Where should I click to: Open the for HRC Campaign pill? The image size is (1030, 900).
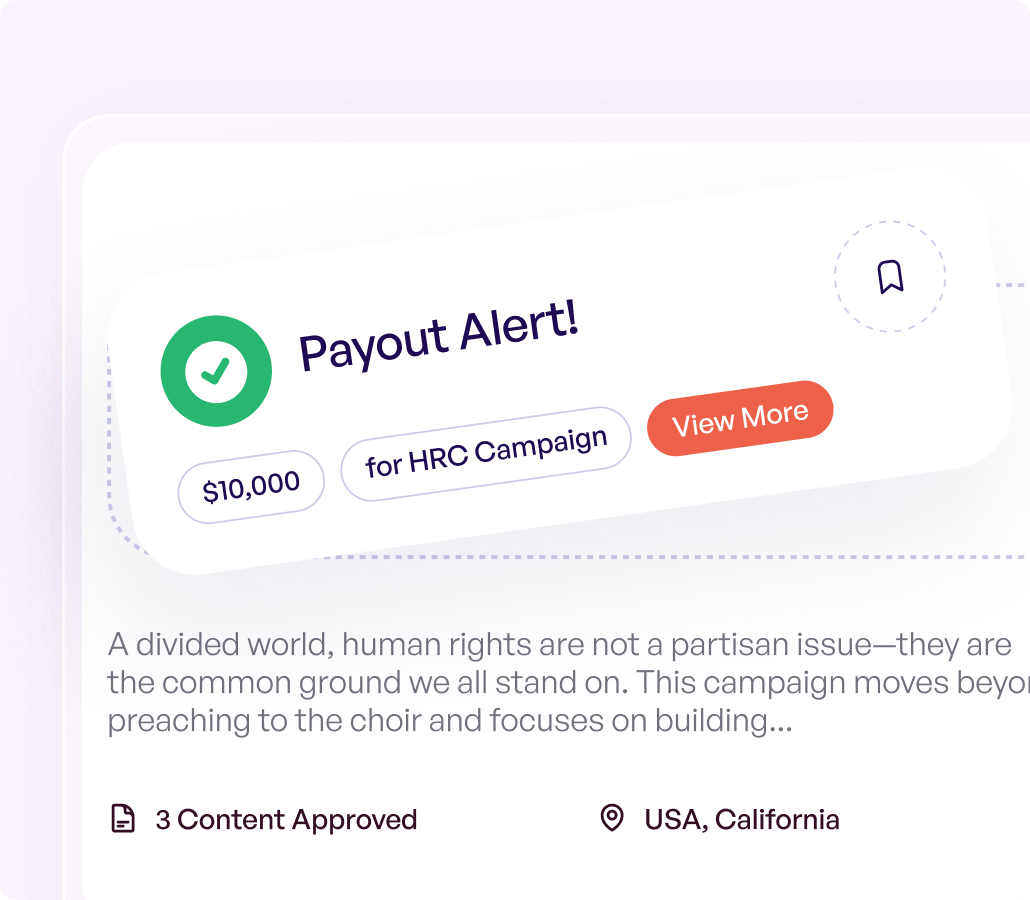[485, 440]
